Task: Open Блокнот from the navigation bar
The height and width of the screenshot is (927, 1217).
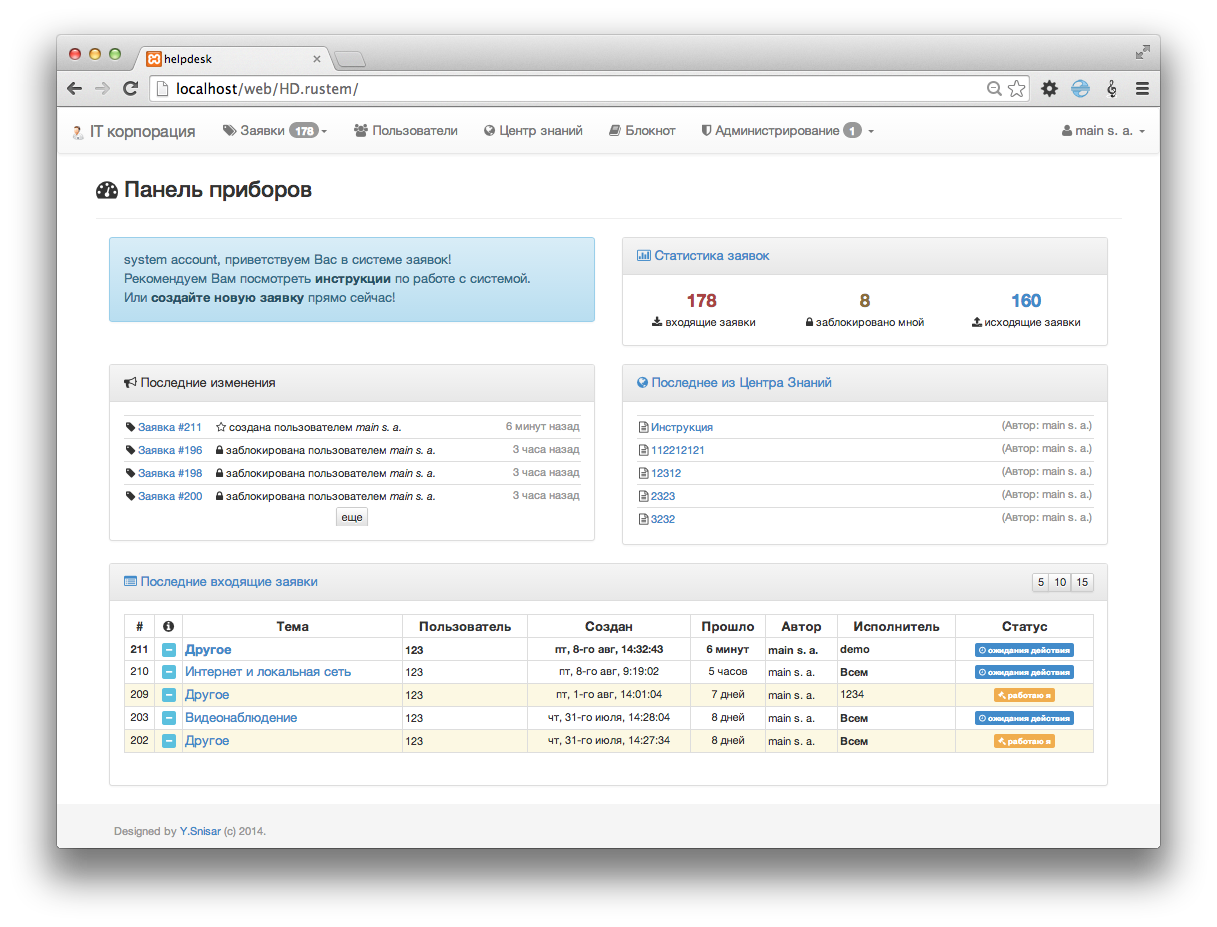Action: tap(642, 131)
